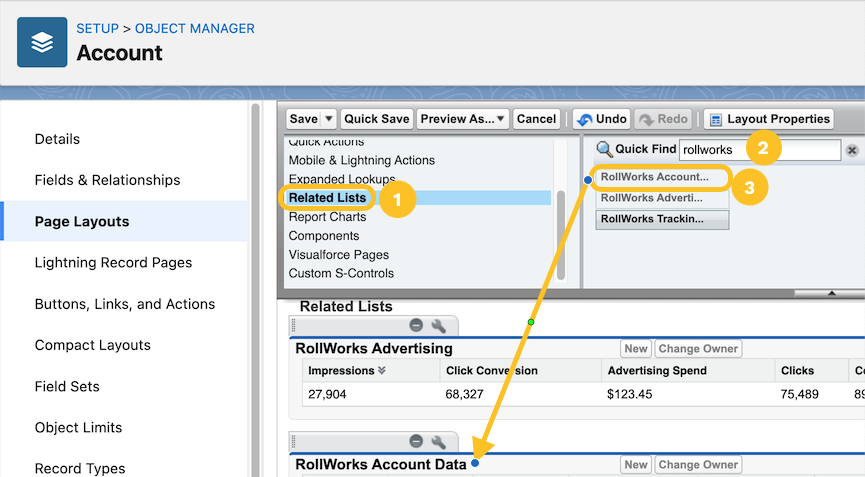Click the Quick Find input field

[x=760, y=150]
